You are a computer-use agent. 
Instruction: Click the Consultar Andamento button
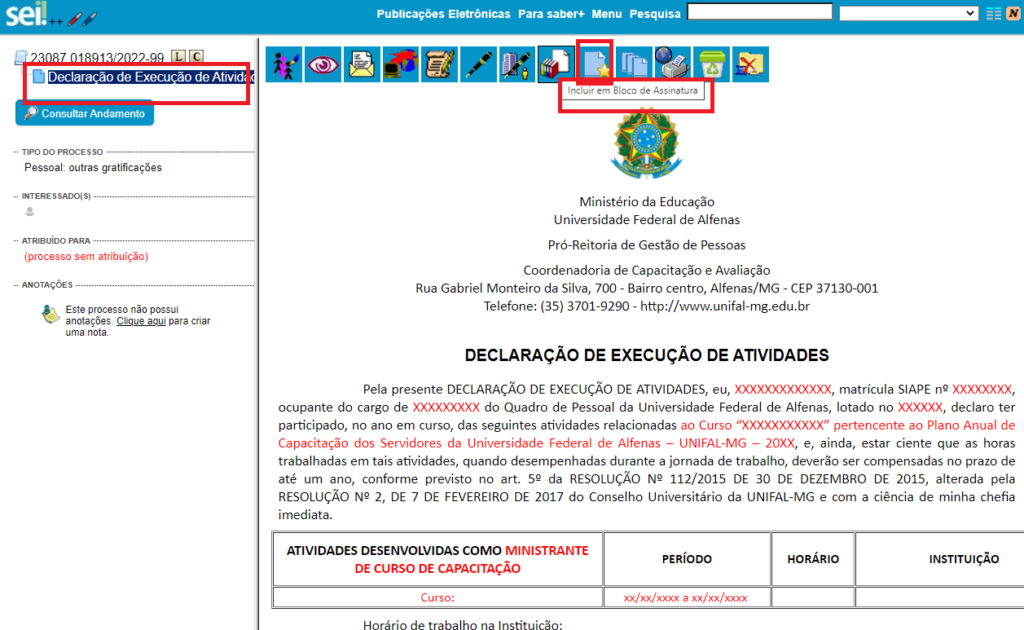tap(85, 114)
